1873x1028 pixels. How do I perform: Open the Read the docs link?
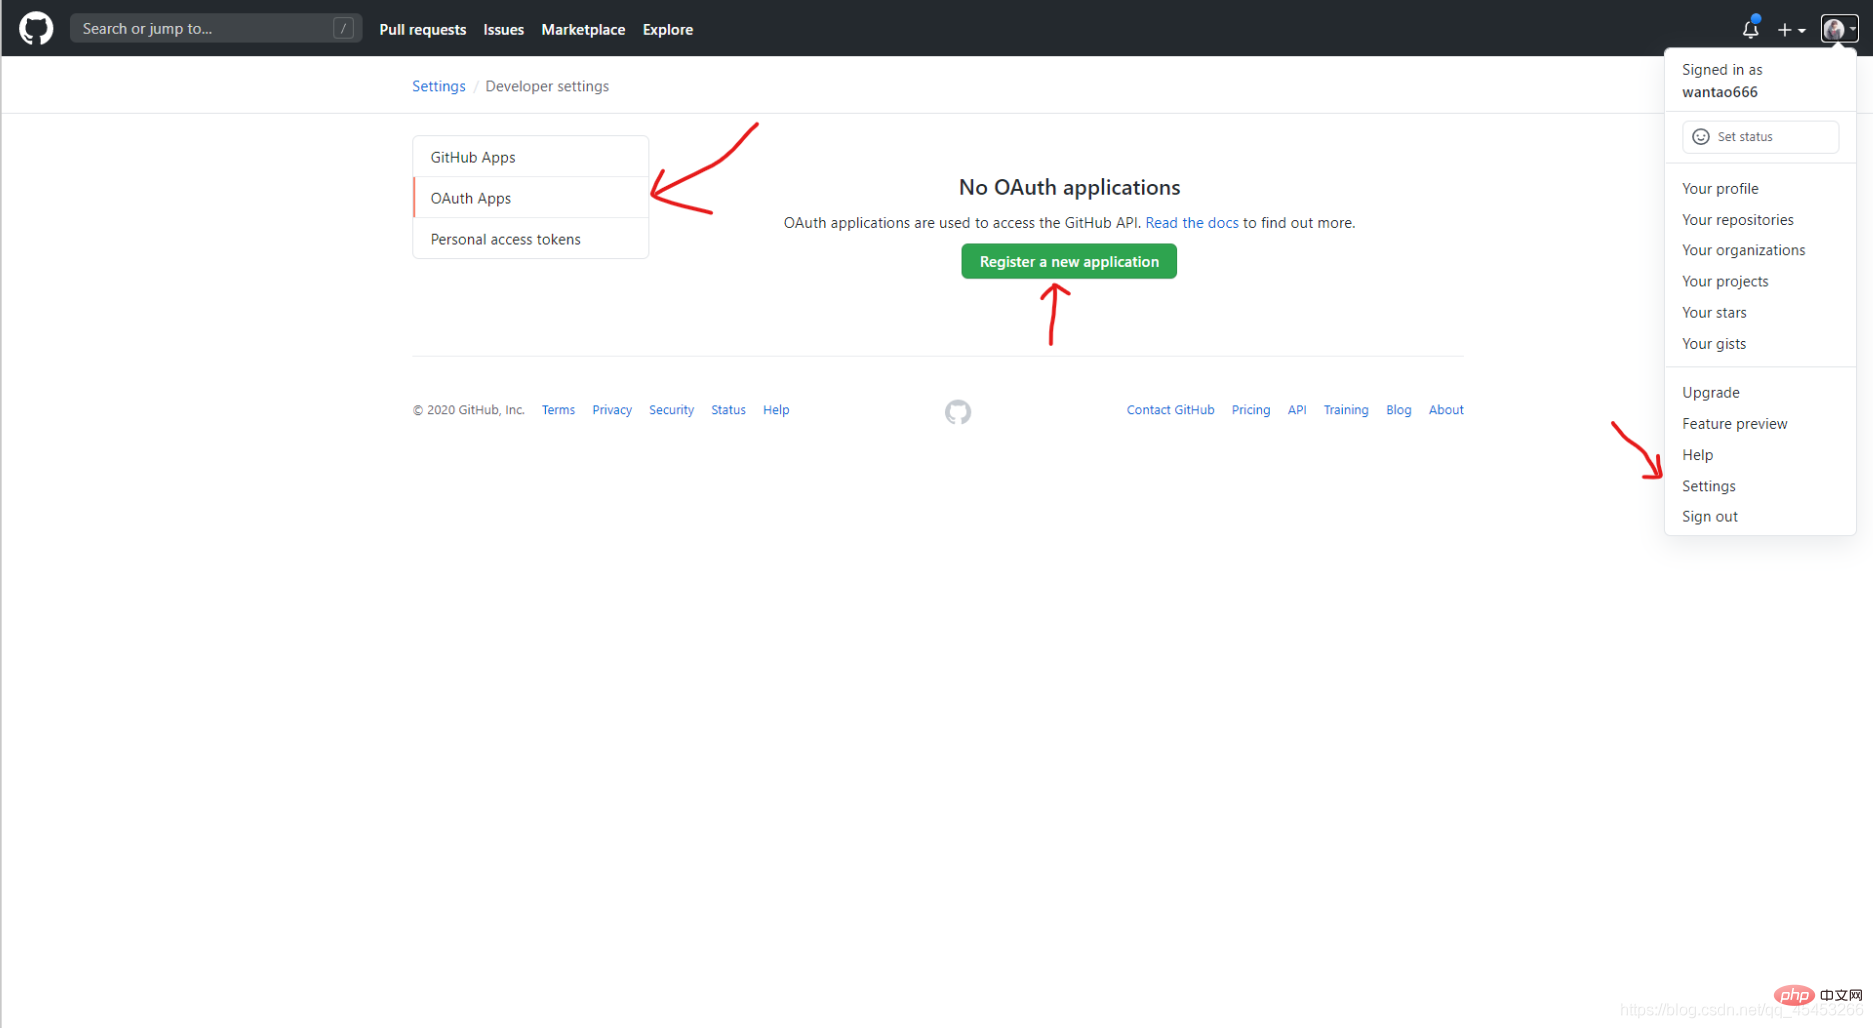pyautogui.click(x=1192, y=223)
